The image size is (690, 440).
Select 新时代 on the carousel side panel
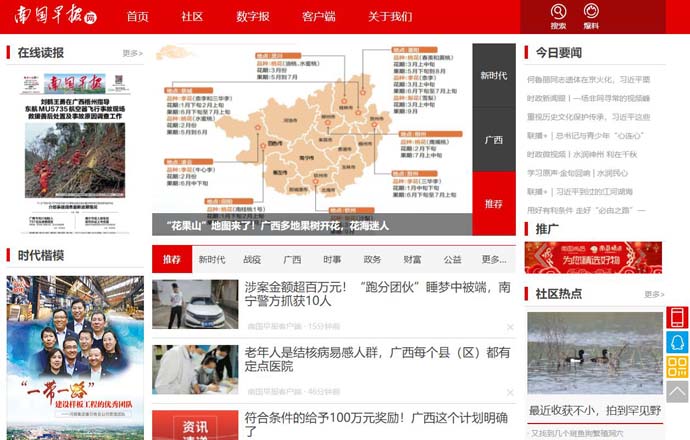(494, 75)
